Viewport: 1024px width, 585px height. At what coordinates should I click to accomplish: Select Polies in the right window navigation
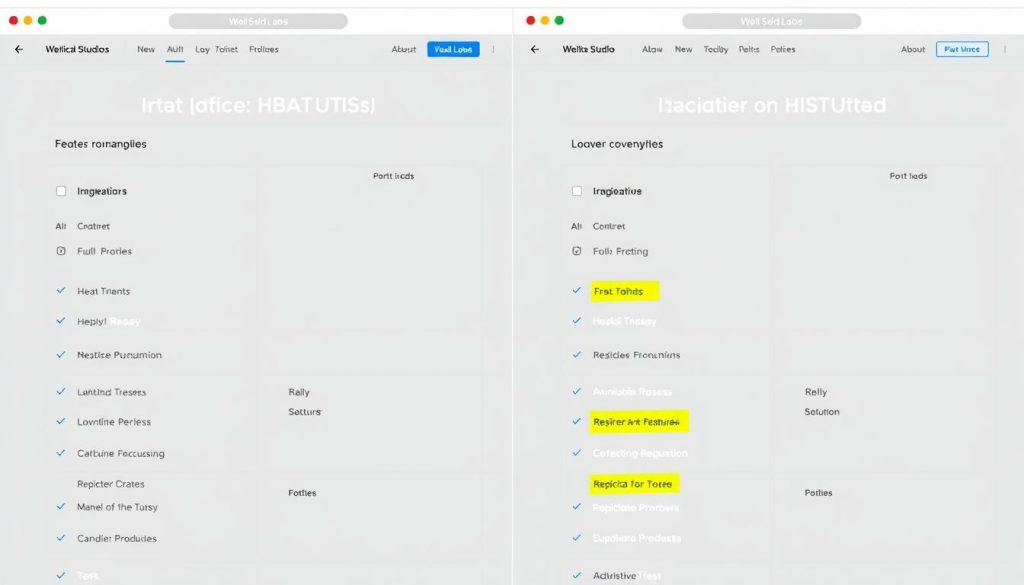[x=783, y=48]
